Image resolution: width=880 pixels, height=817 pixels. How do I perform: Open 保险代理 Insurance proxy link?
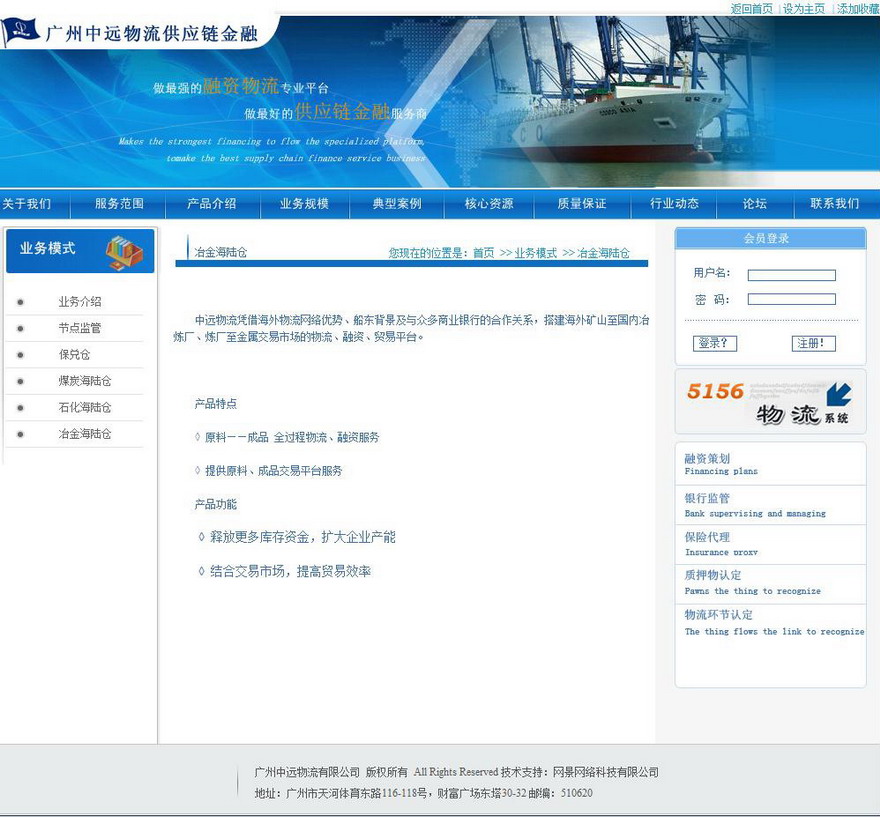(x=721, y=544)
